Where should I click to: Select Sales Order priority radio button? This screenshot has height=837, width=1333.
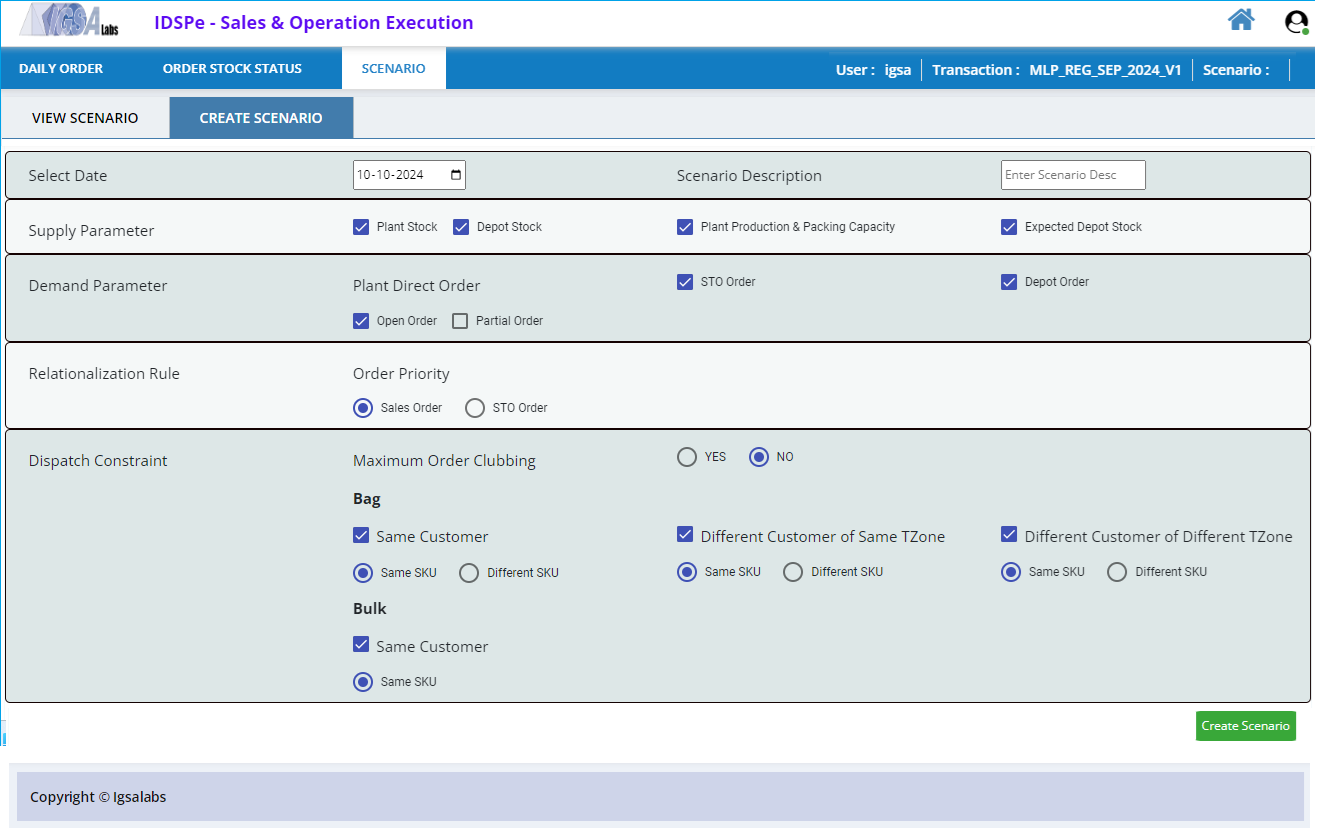click(x=363, y=408)
